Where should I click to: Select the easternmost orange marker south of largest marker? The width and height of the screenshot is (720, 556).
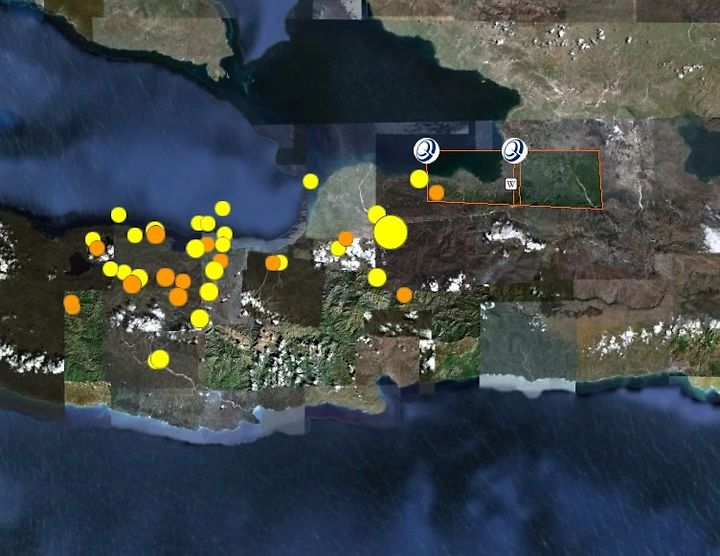click(404, 295)
